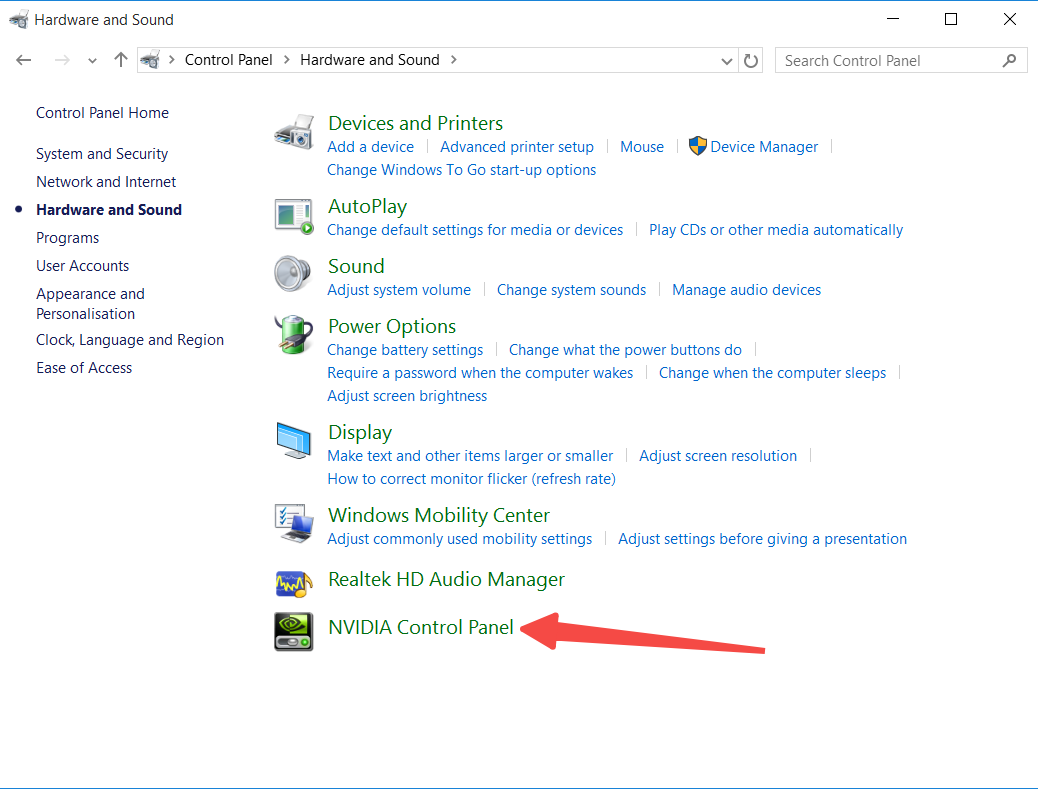Click the forward navigation arrow

click(62, 60)
